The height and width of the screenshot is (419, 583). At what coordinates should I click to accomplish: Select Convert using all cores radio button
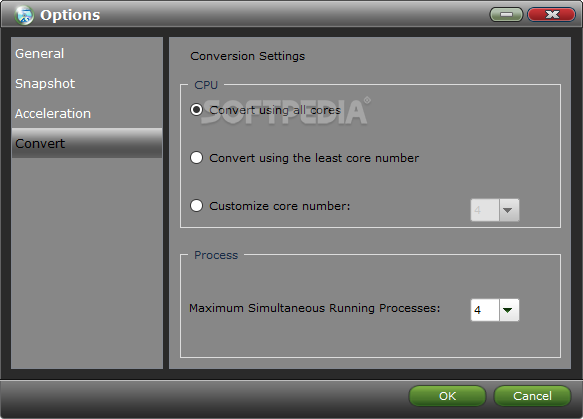pos(196,110)
